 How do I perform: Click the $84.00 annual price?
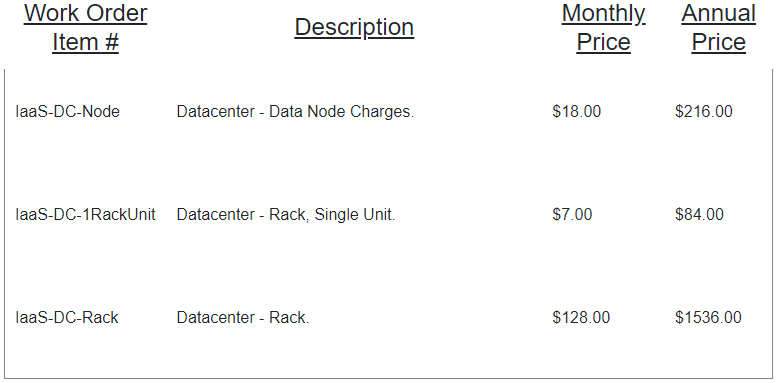tap(699, 215)
